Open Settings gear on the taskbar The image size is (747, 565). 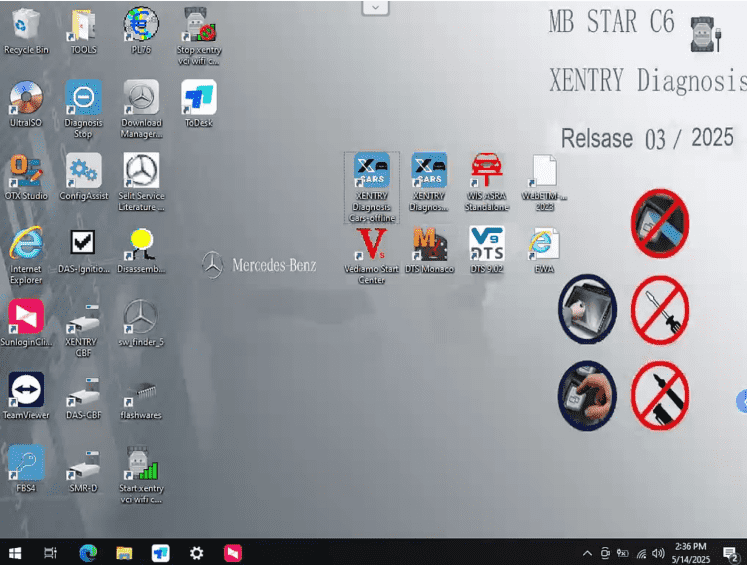[196, 553]
